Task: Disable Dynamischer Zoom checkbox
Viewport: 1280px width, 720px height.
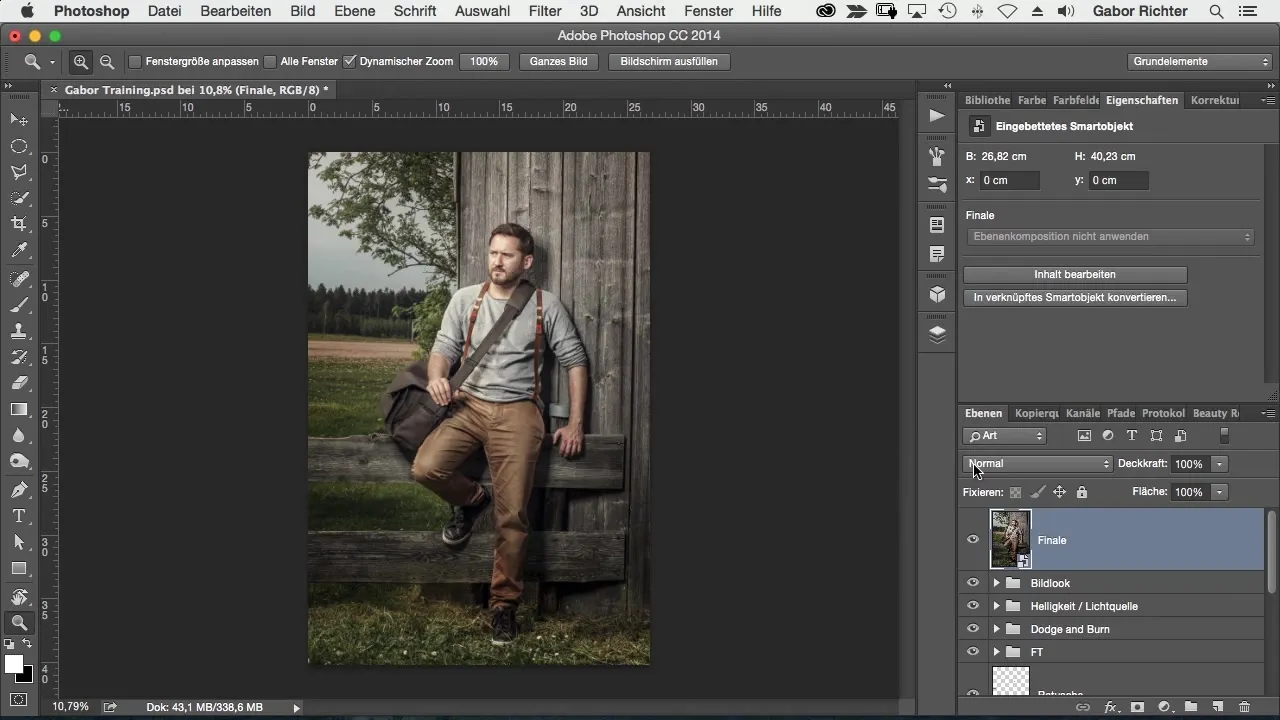Action: (x=349, y=62)
